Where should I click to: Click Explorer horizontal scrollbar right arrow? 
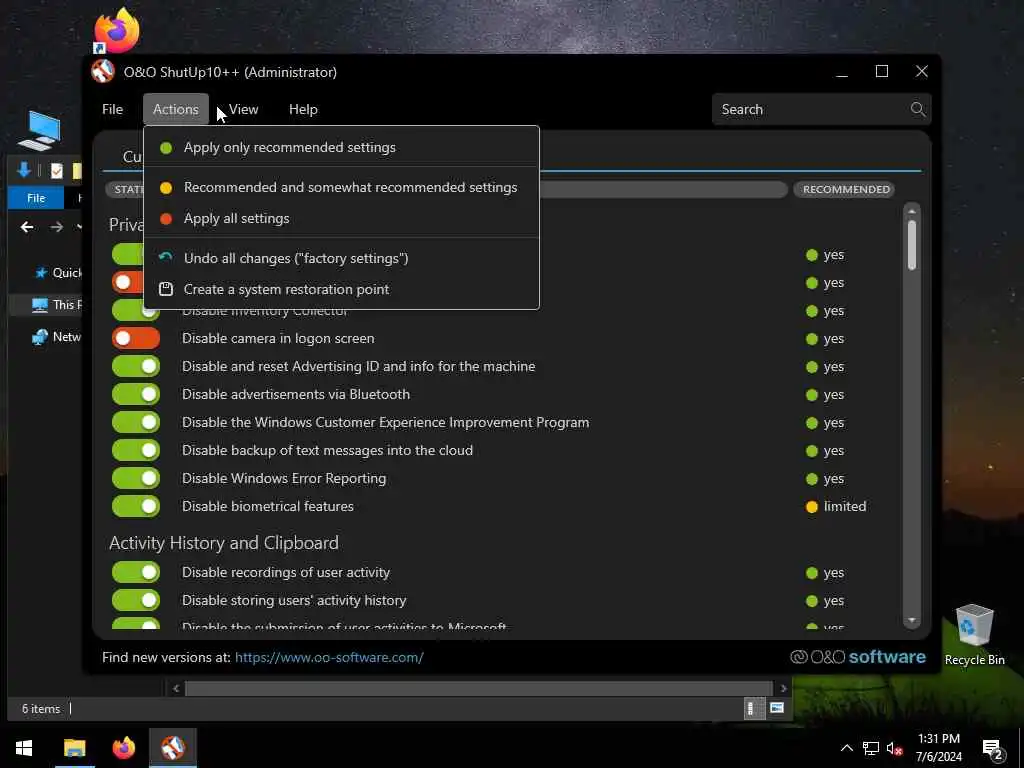tap(783, 688)
